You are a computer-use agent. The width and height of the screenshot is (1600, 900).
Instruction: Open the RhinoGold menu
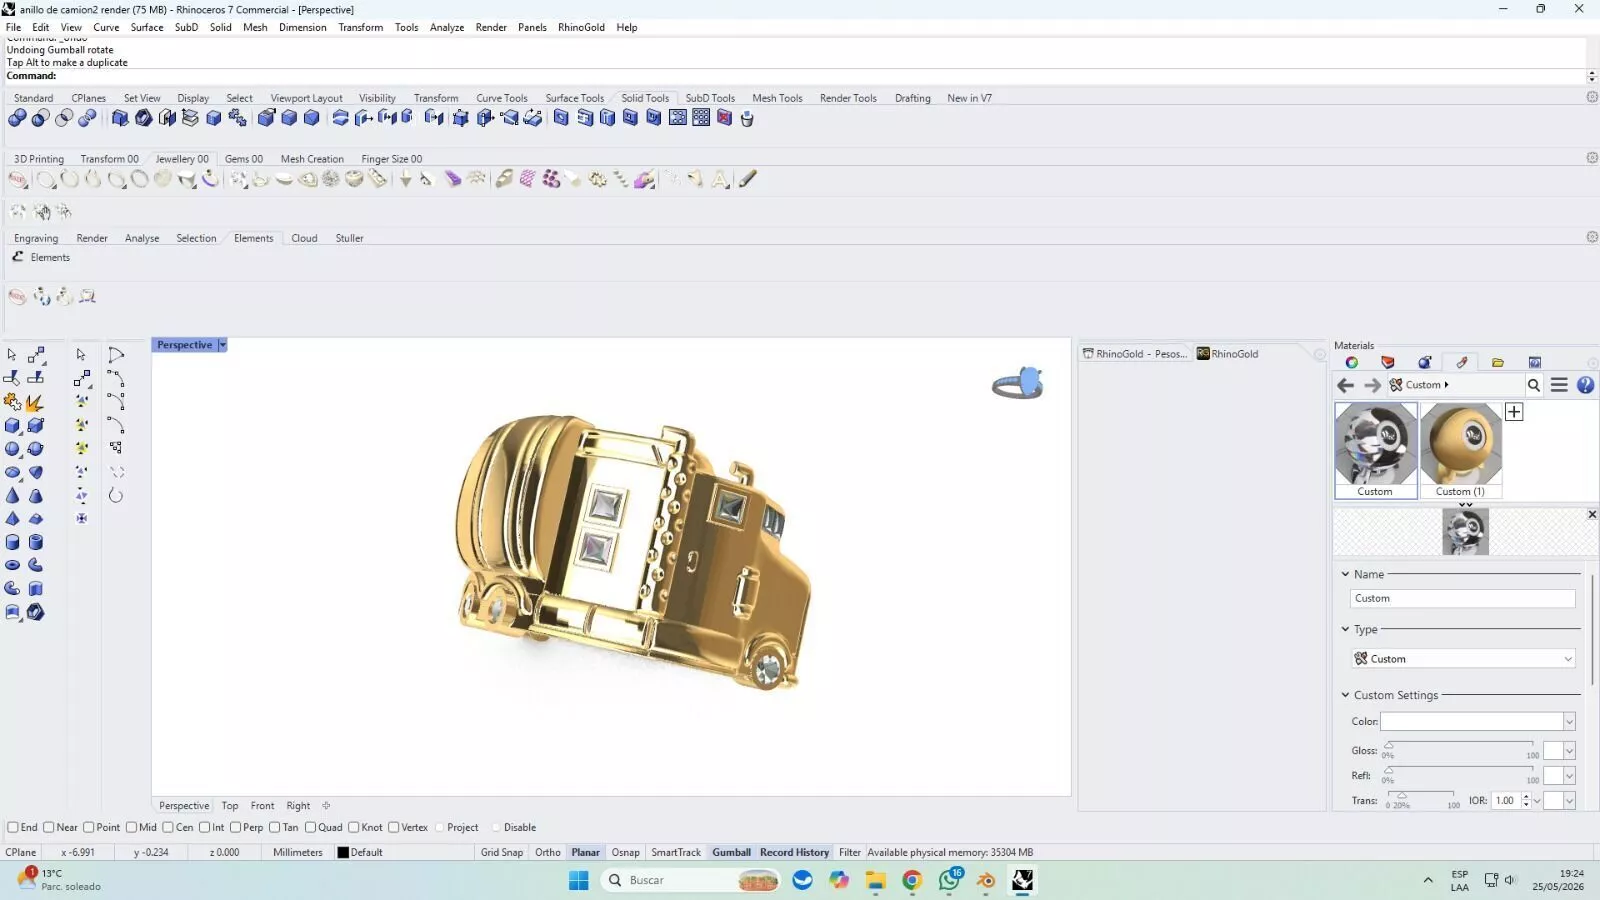581,27
